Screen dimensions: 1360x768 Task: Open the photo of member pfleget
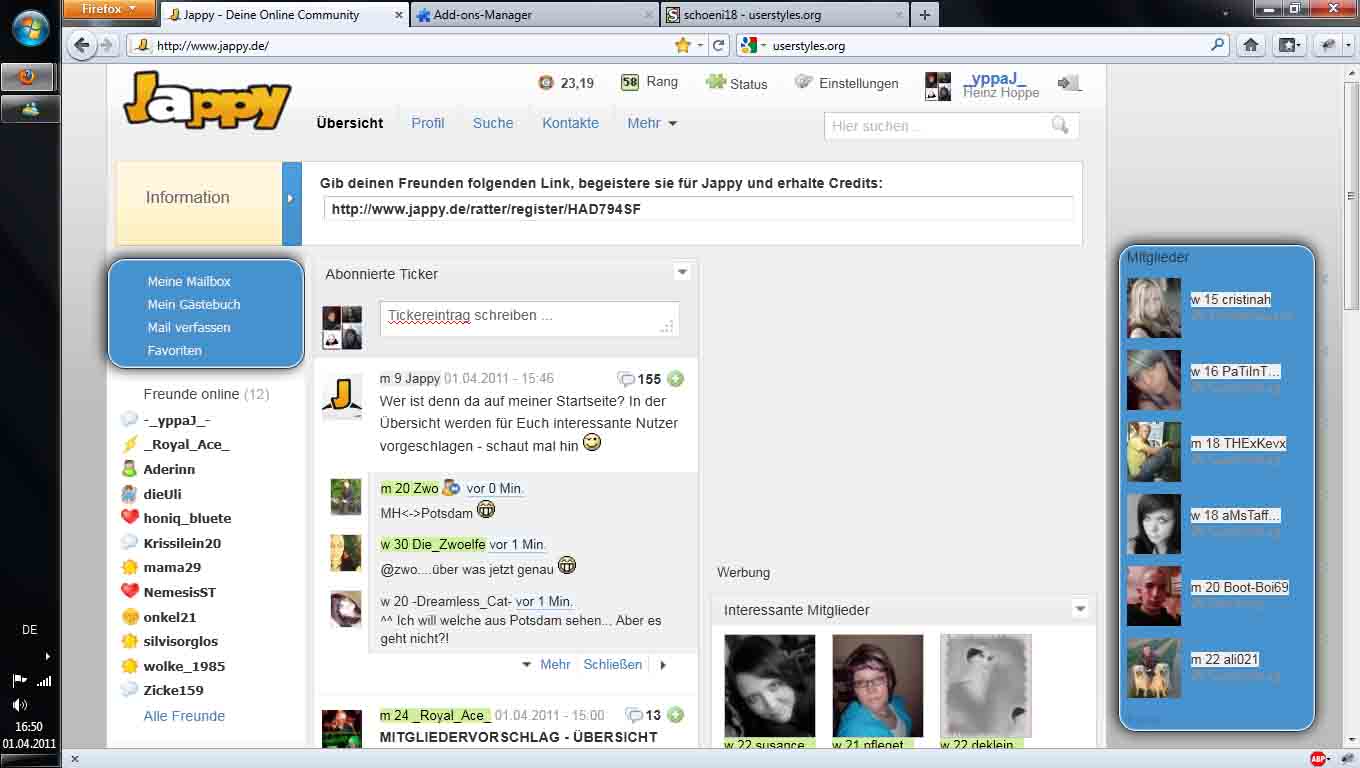tap(877, 686)
